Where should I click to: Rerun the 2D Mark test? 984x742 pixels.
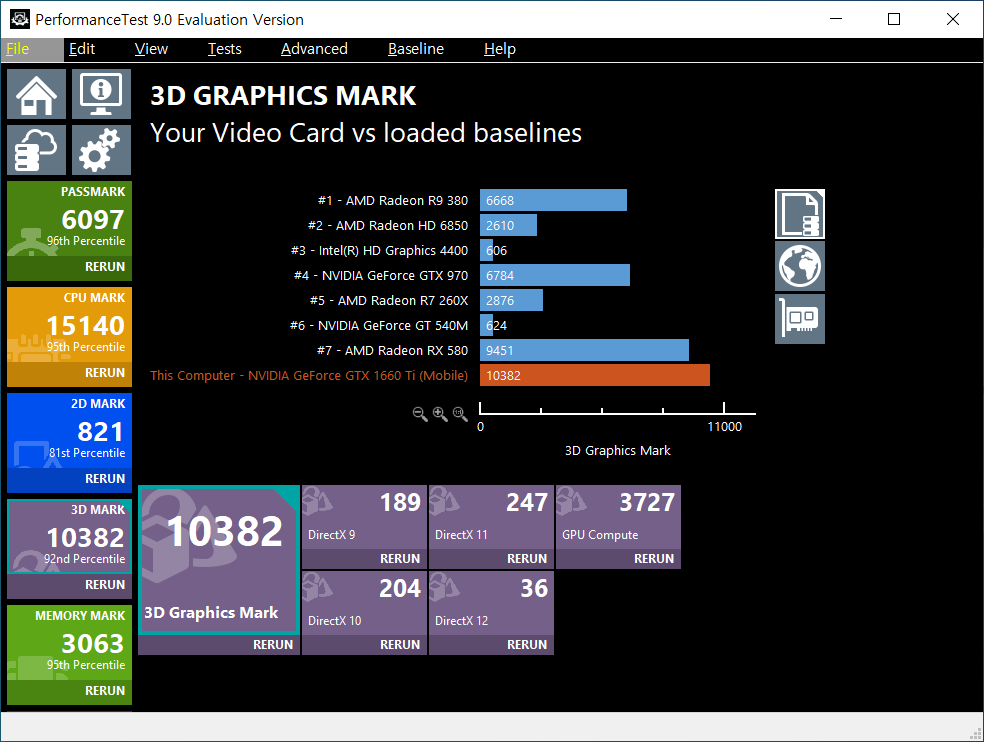(70, 479)
